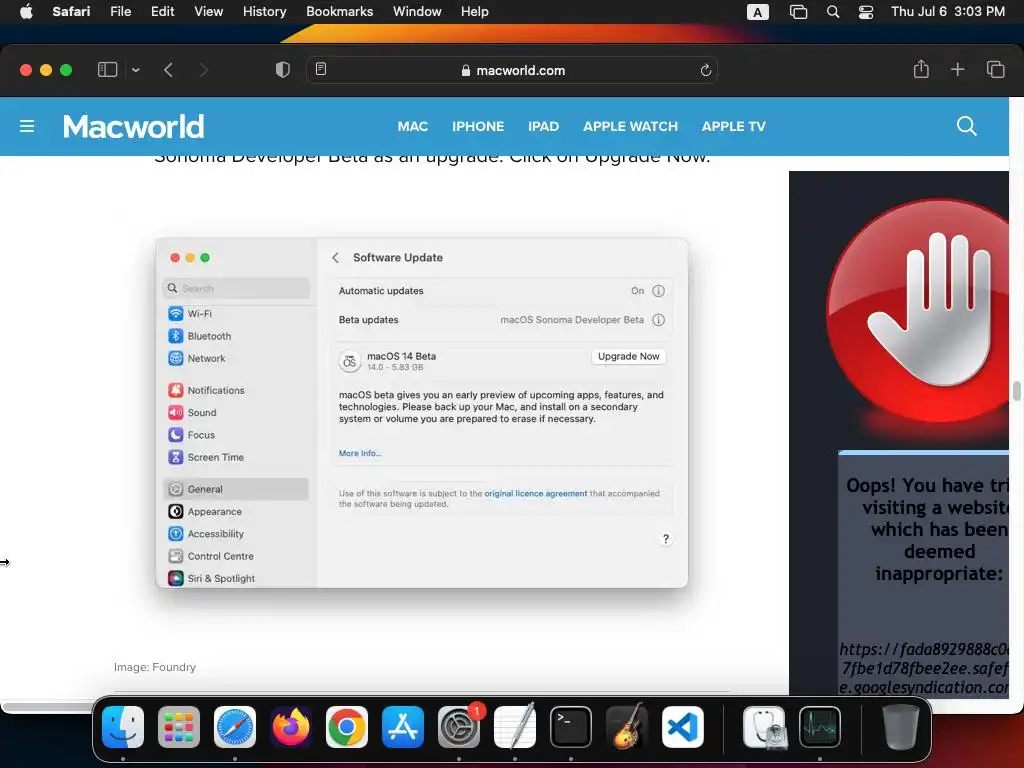Click the date and time display
This screenshot has height=768, width=1024.
click(x=948, y=12)
